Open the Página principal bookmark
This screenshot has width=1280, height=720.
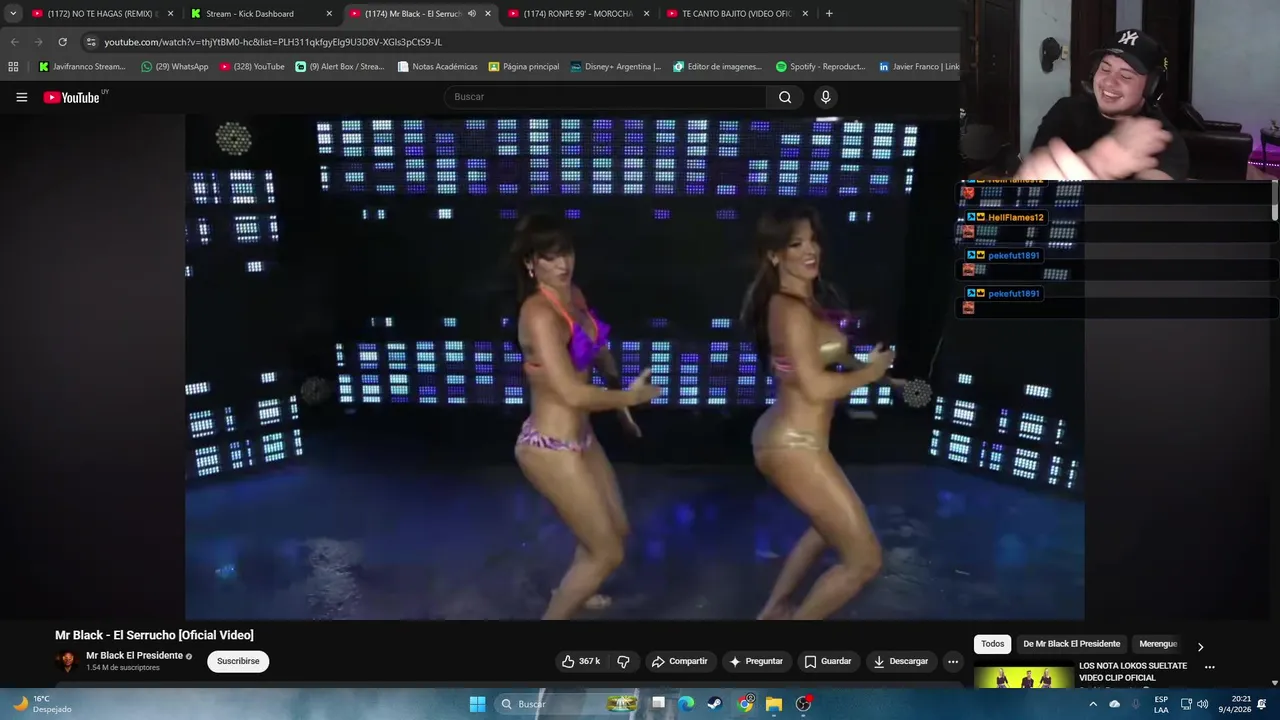pos(524,67)
